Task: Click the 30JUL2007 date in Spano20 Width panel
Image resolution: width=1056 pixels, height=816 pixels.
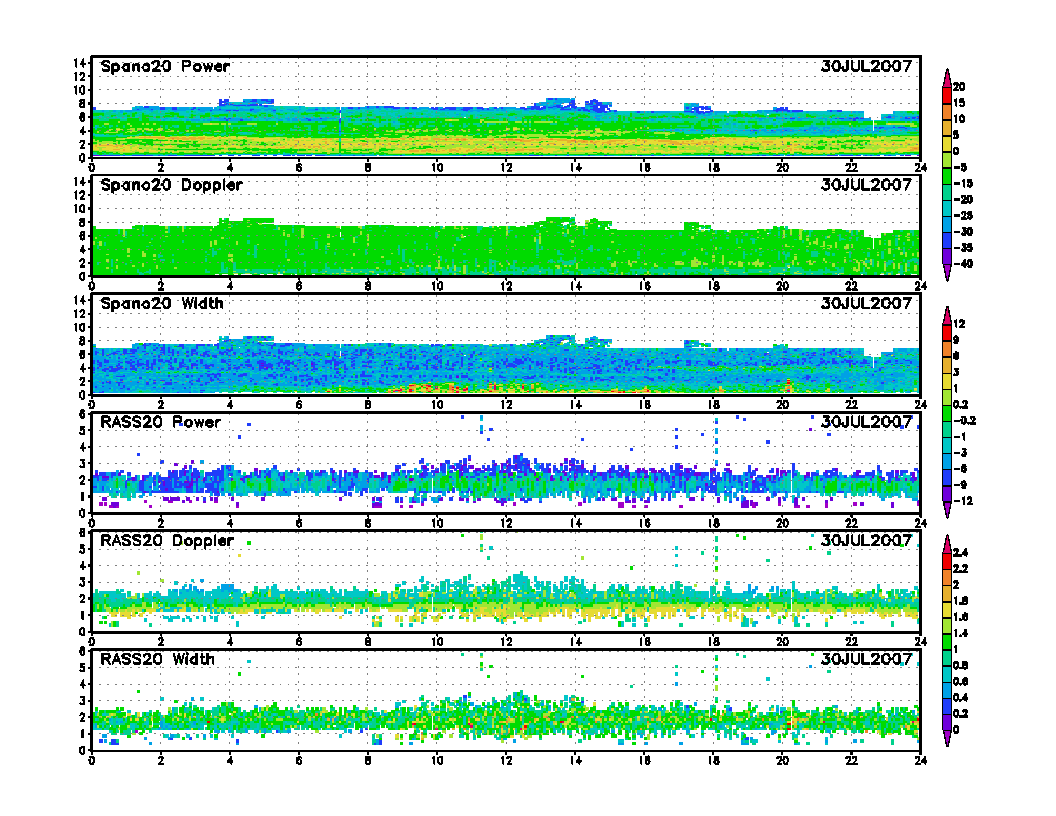Action: (867, 303)
